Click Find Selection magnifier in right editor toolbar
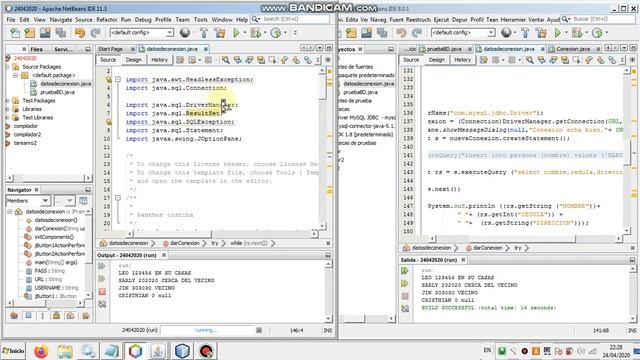 pos(529,60)
